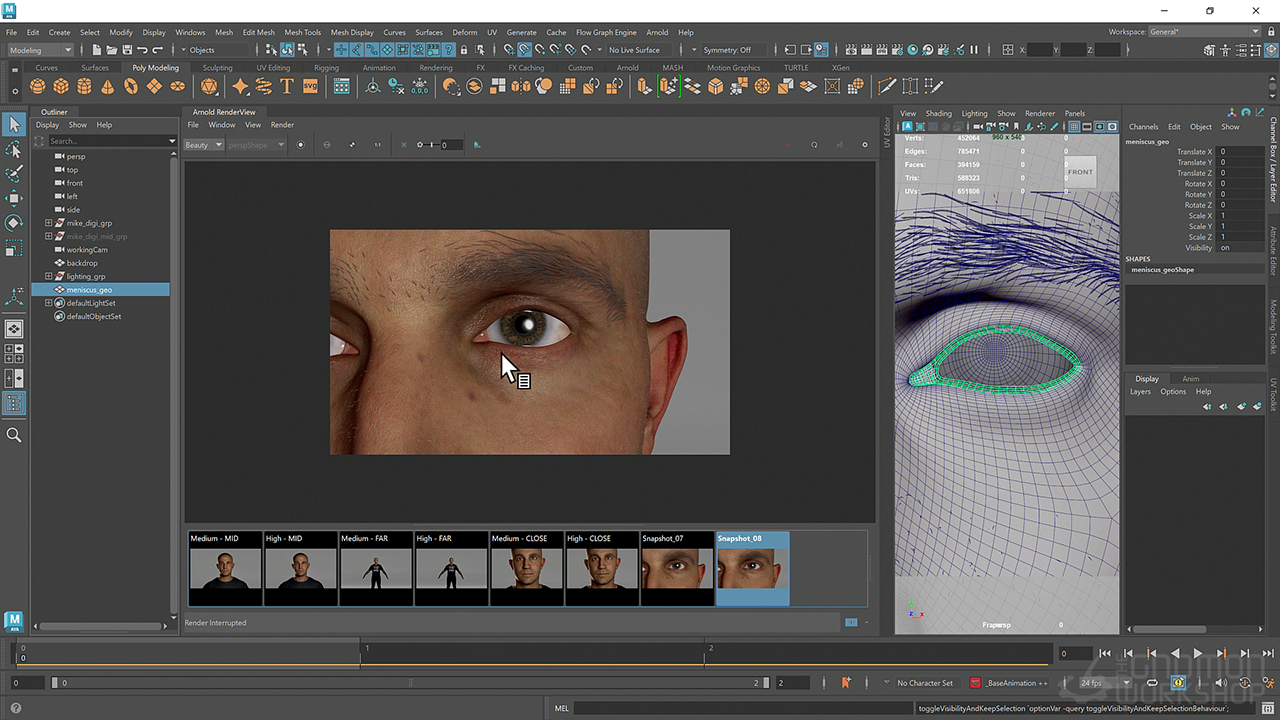Viewport: 1280px width, 720px height.
Task: Open the Beauty AOV dropdown
Action: pyautogui.click(x=203, y=145)
